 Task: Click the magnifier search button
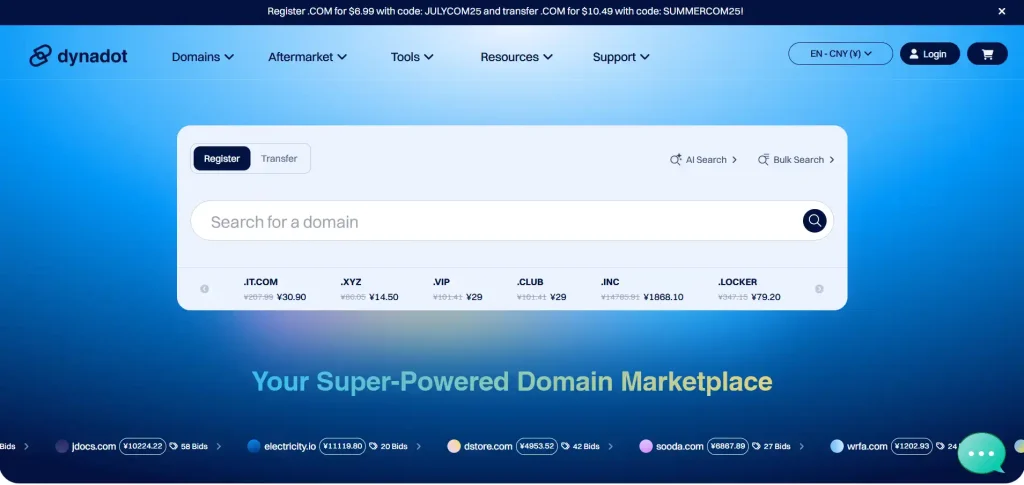click(x=814, y=221)
